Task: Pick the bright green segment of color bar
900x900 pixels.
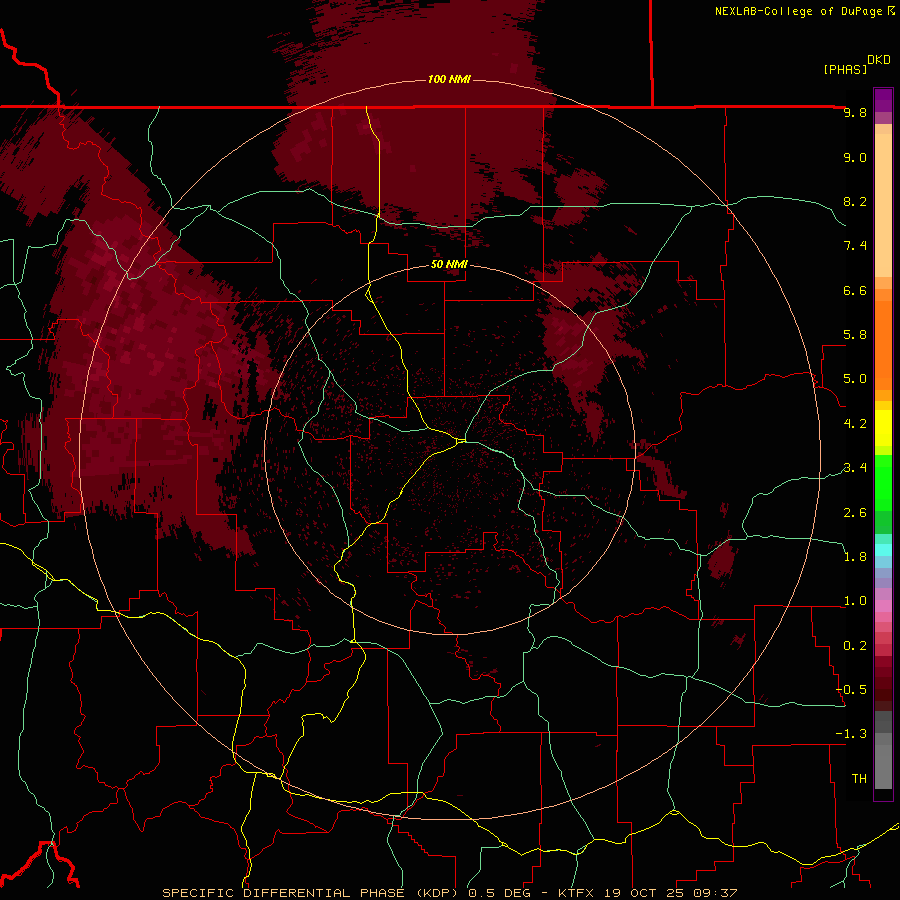Action: click(883, 485)
